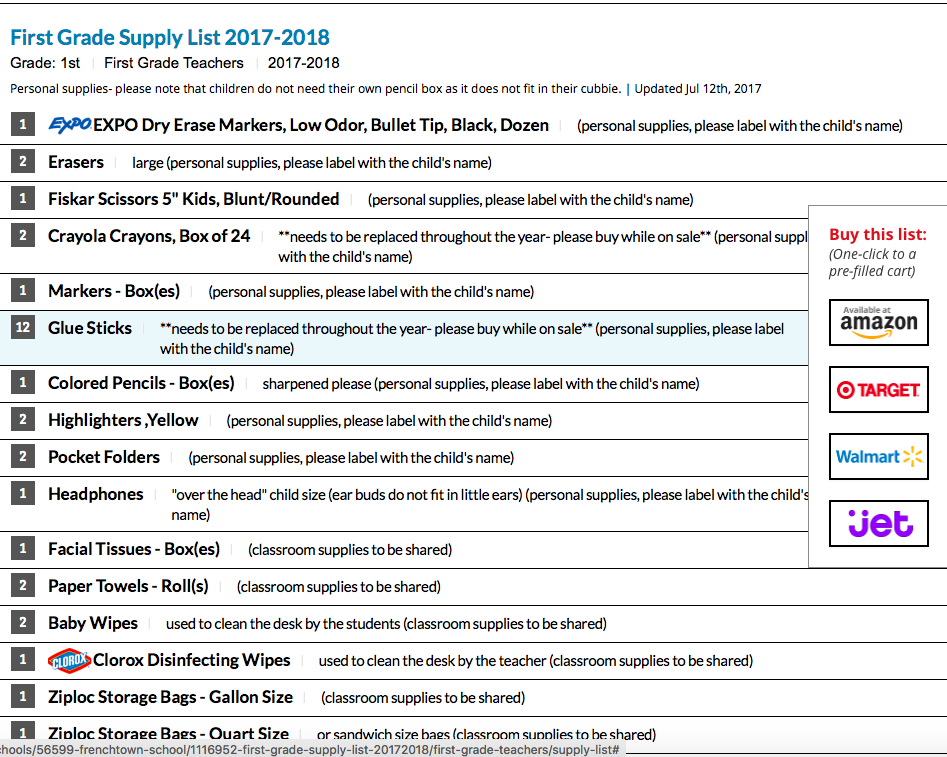
Task: Select Colored Pencils - Box(es) item
Action: tap(141, 383)
